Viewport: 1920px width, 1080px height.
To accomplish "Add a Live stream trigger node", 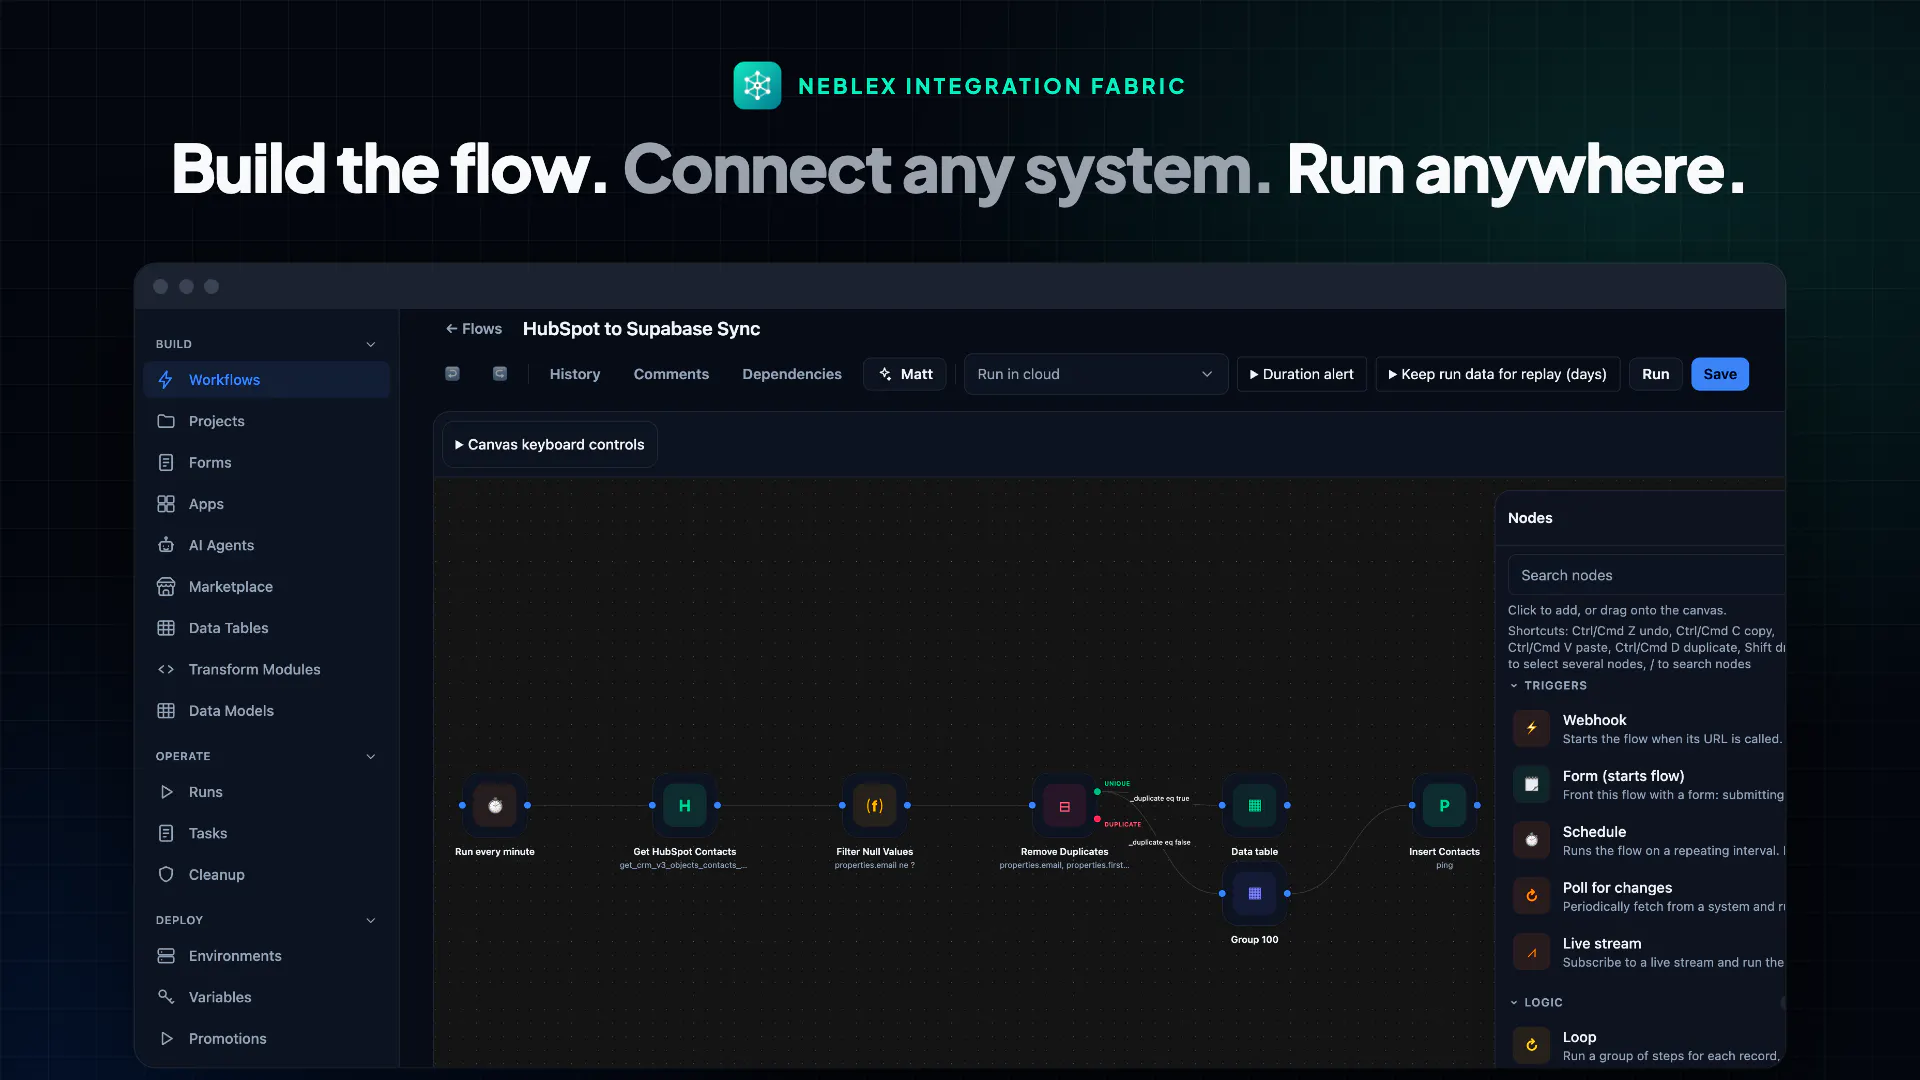I will coord(1647,953).
